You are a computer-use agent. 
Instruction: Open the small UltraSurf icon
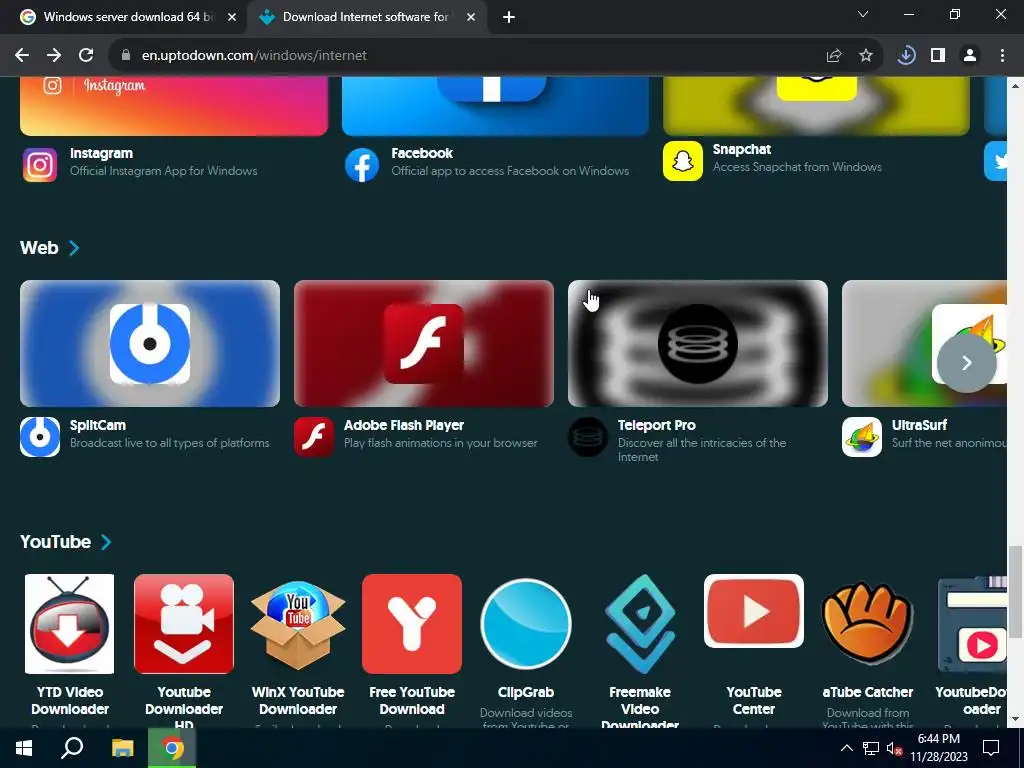click(x=861, y=436)
